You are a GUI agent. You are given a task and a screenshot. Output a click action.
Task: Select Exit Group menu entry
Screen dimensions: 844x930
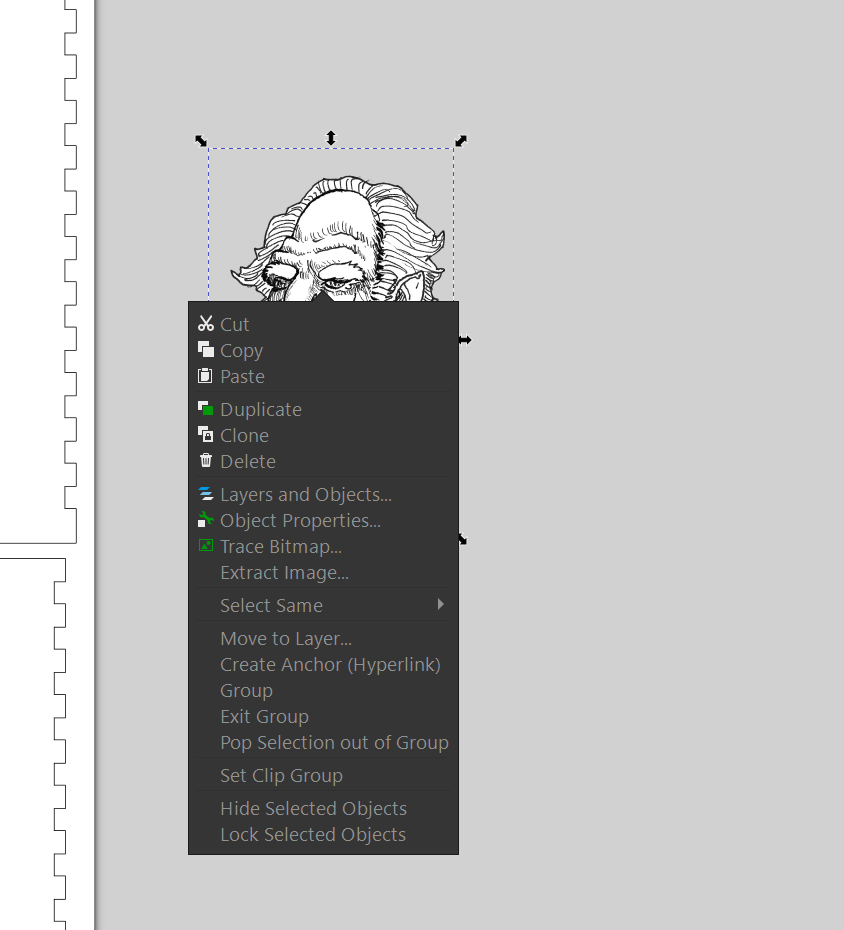(323, 717)
